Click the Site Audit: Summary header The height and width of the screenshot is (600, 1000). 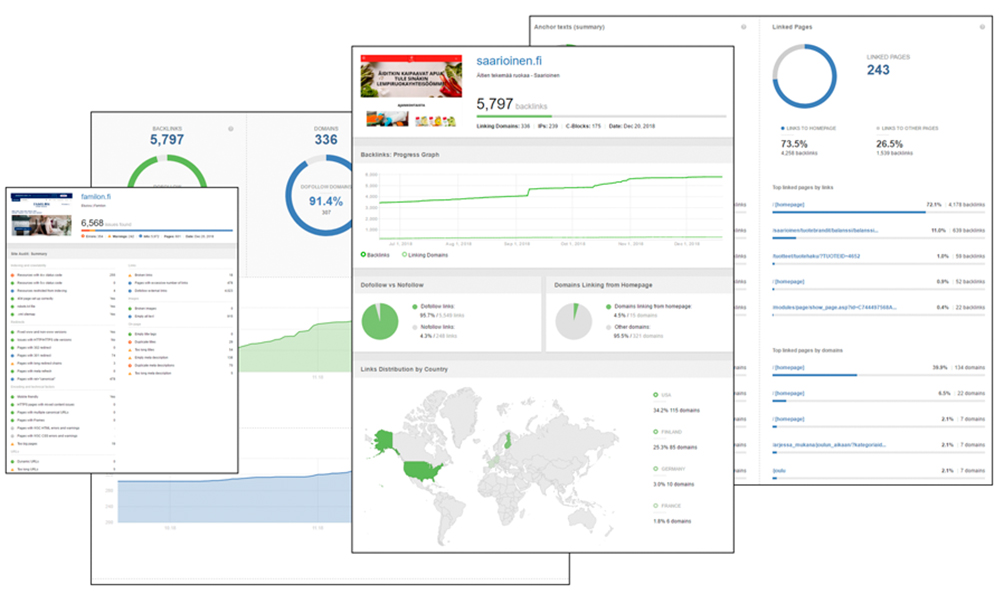(29, 254)
